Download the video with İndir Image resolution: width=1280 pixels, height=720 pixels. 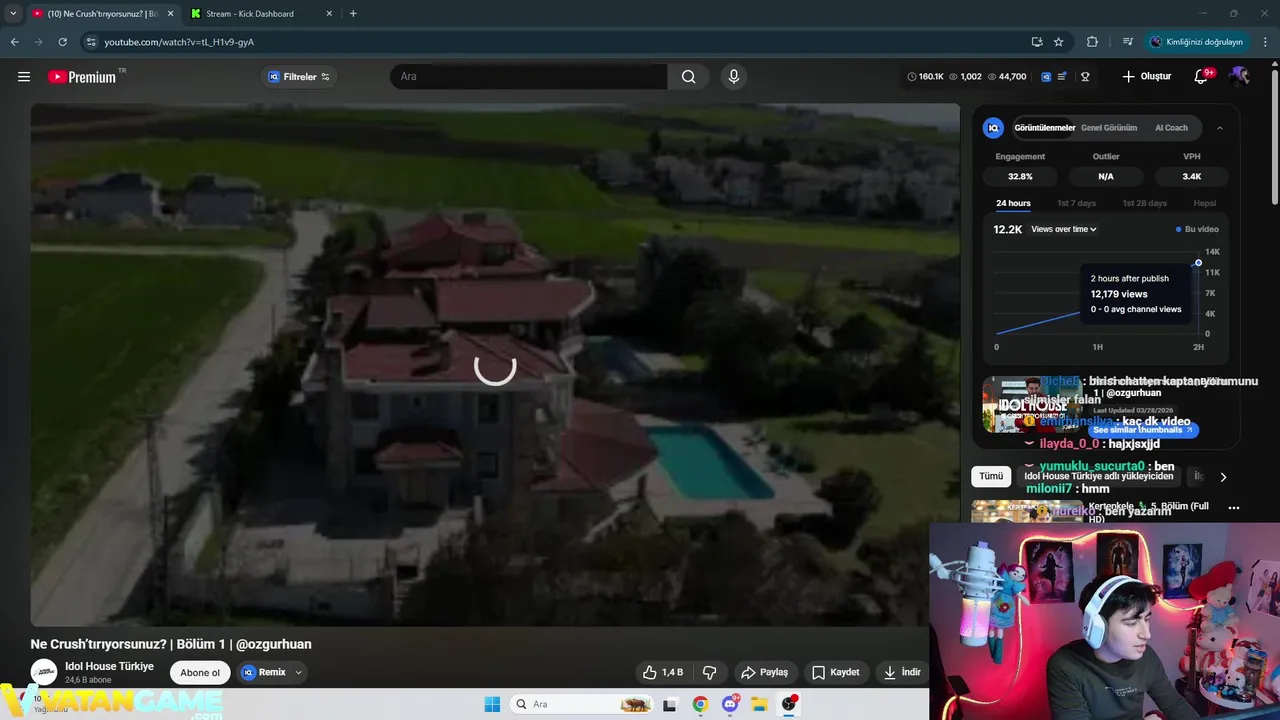point(901,672)
